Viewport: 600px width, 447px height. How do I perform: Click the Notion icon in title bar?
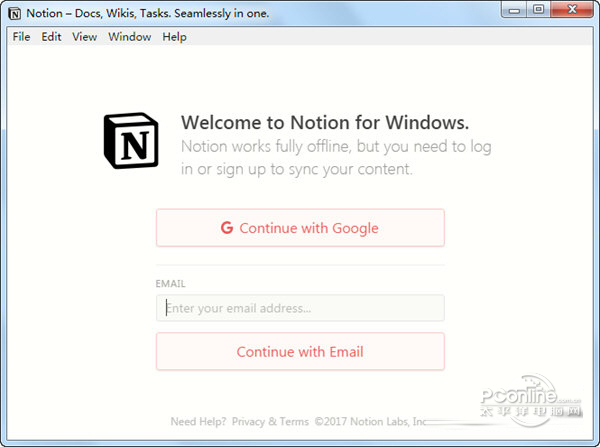(15, 14)
